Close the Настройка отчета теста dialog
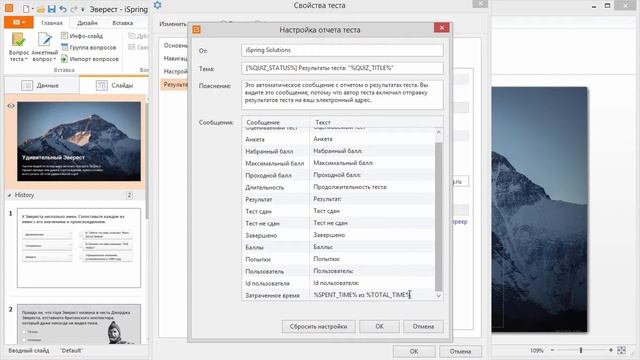640x360 pixels. (x=442, y=27)
